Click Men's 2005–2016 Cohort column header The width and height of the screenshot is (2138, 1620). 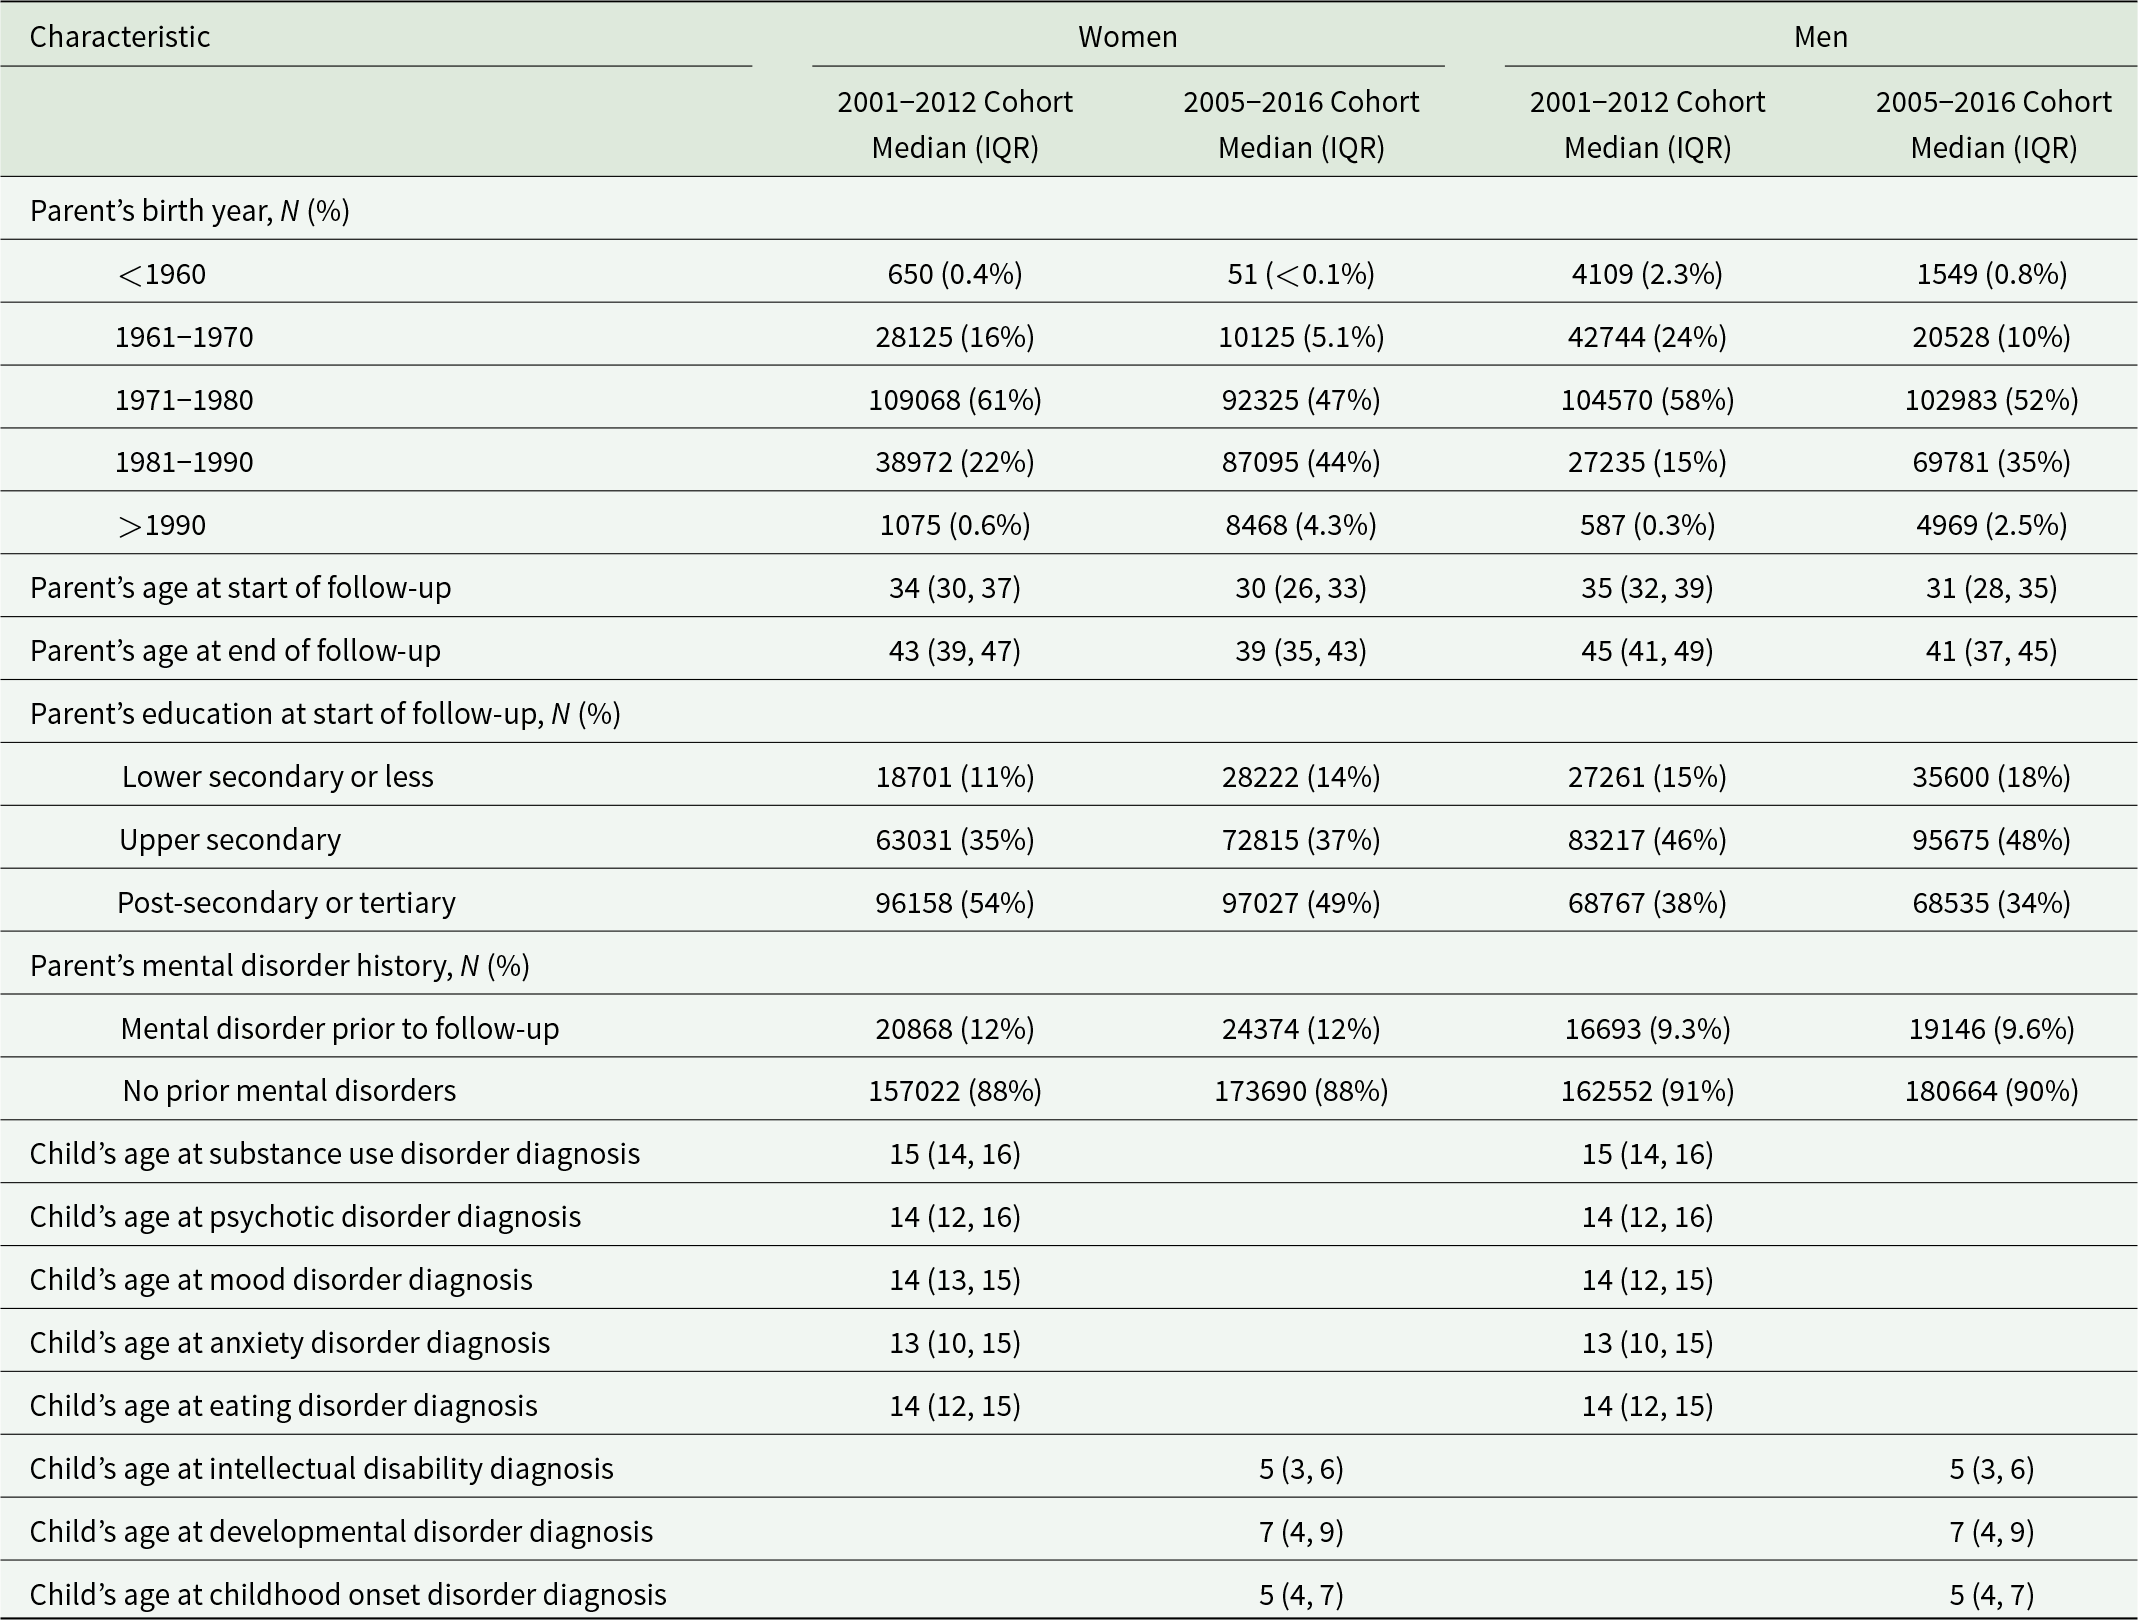(x=1993, y=124)
